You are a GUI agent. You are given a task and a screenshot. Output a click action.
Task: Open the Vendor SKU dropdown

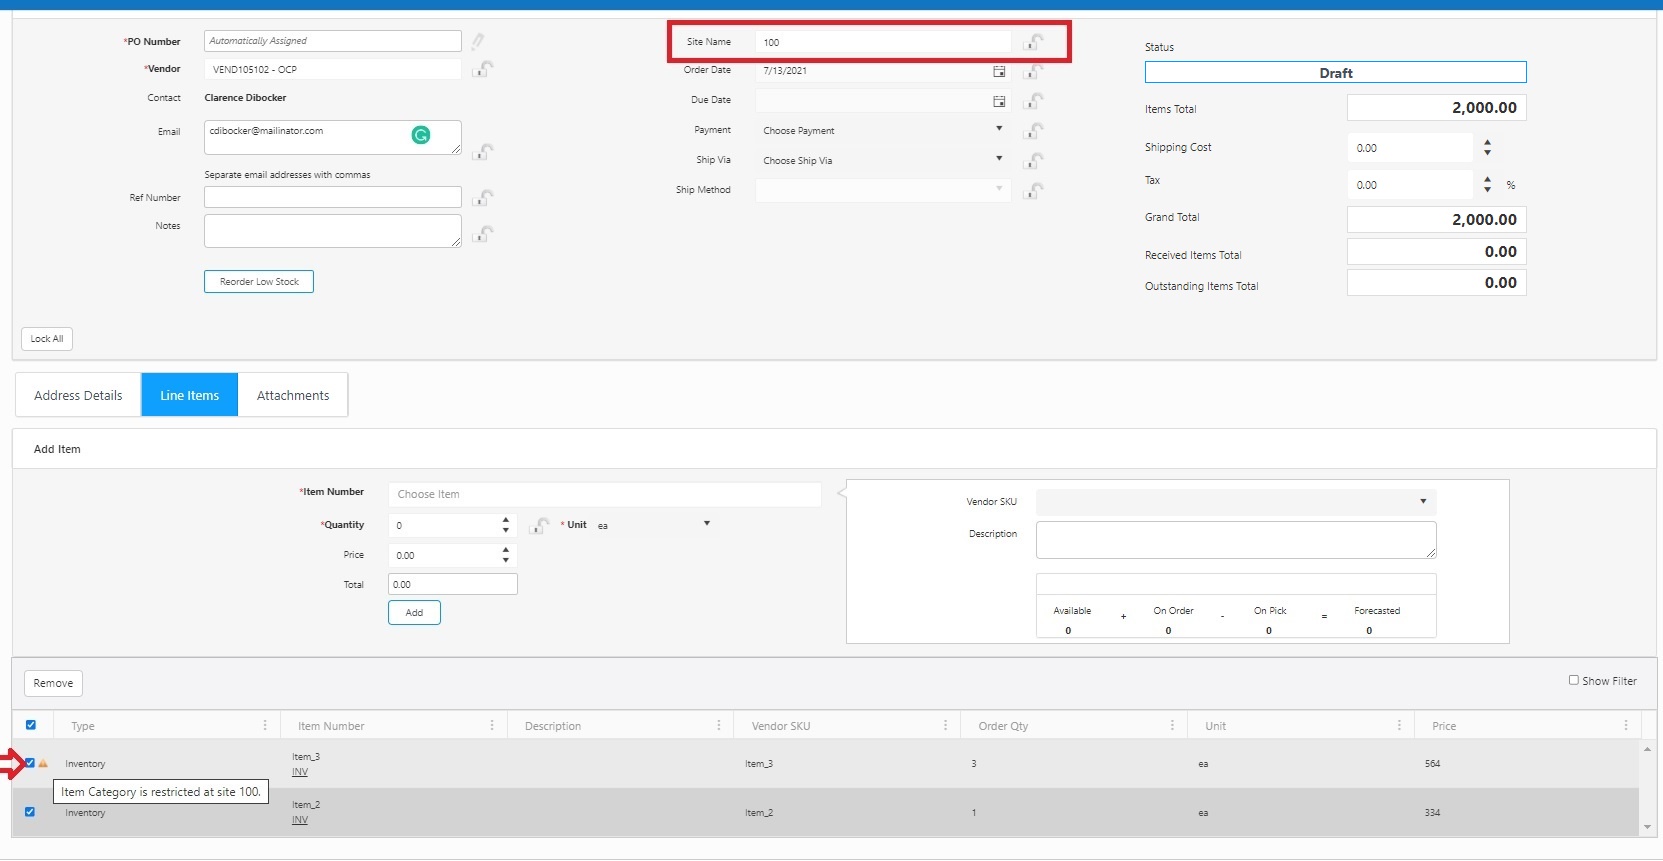pyautogui.click(x=1235, y=501)
